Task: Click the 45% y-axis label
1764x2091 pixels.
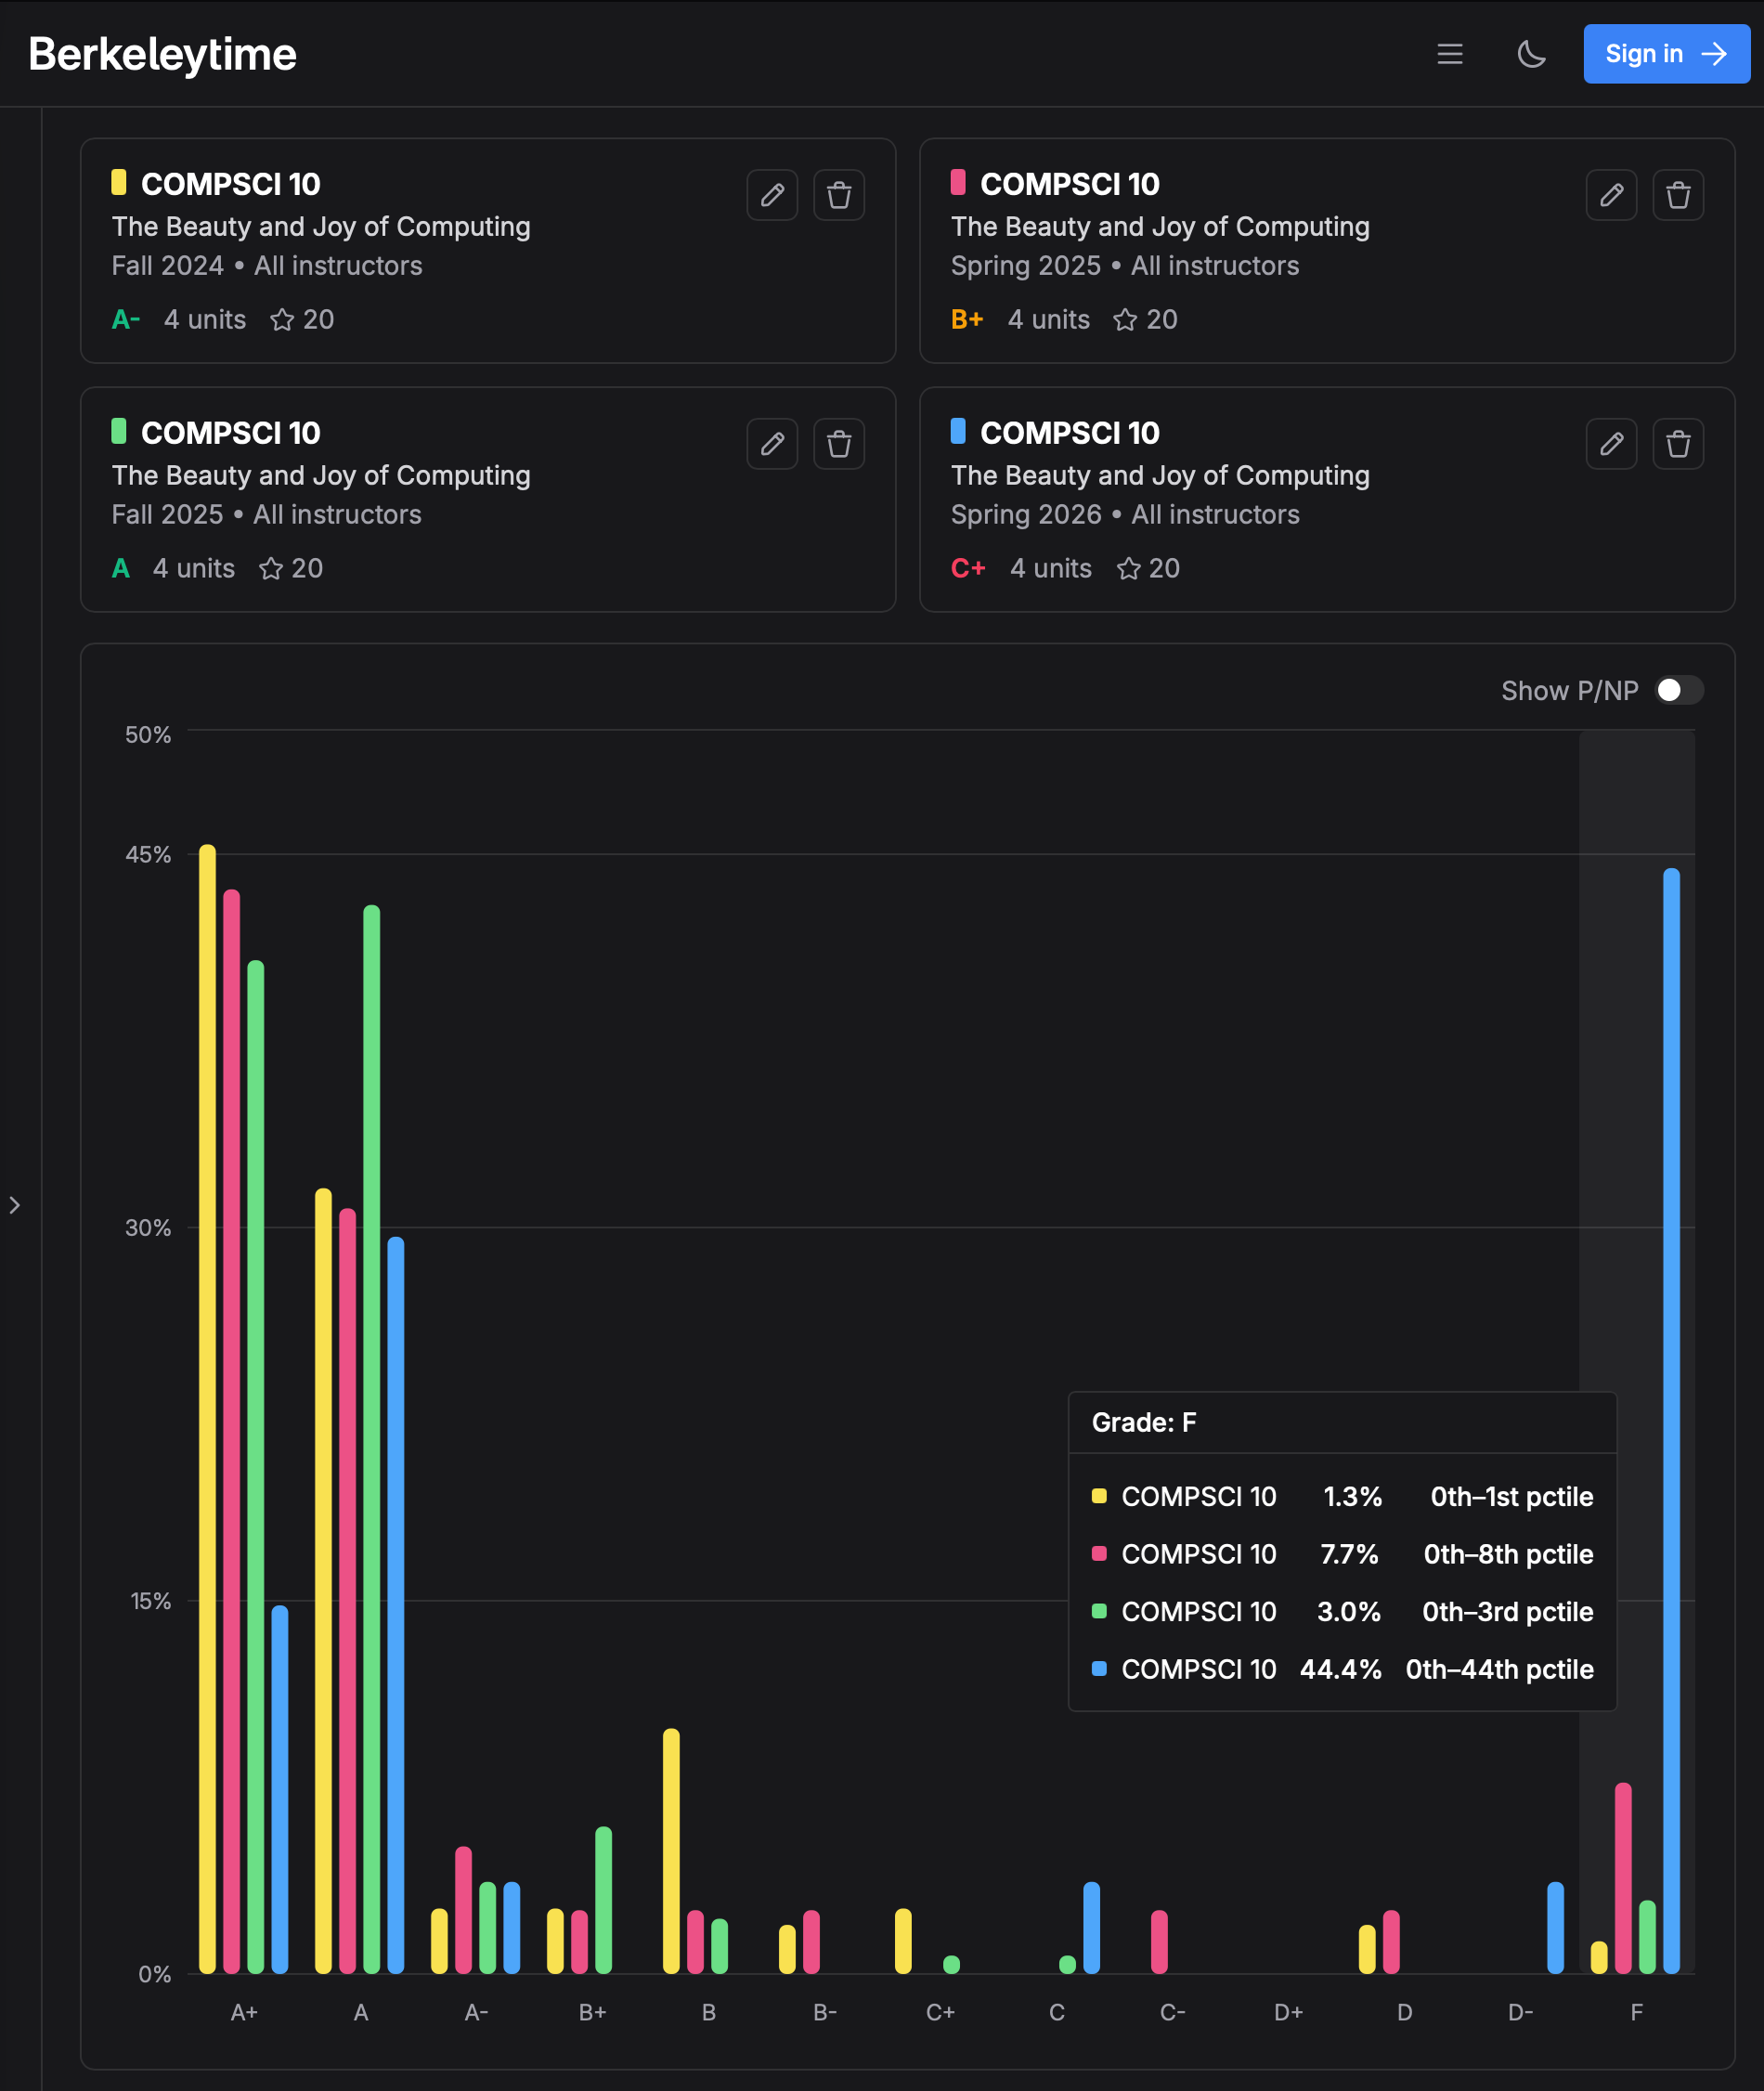Action: pyautogui.click(x=148, y=854)
